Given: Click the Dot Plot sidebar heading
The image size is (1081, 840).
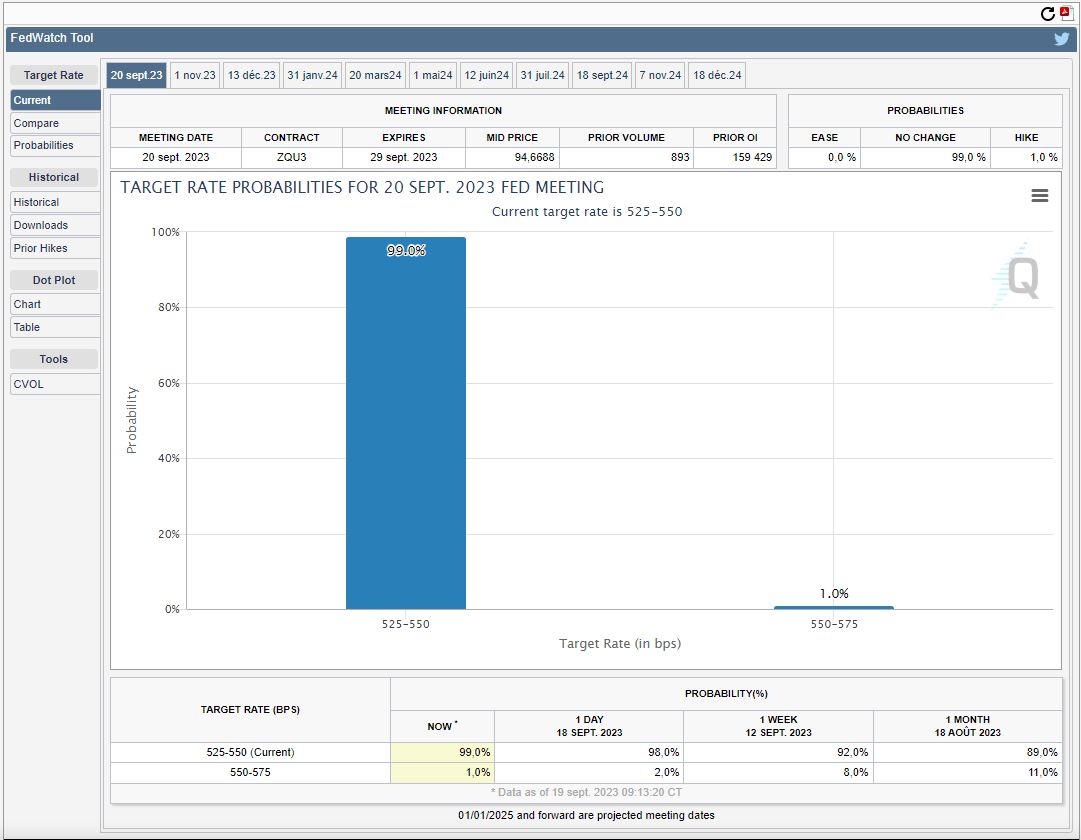Looking at the screenshot, I should coord(54,280).
